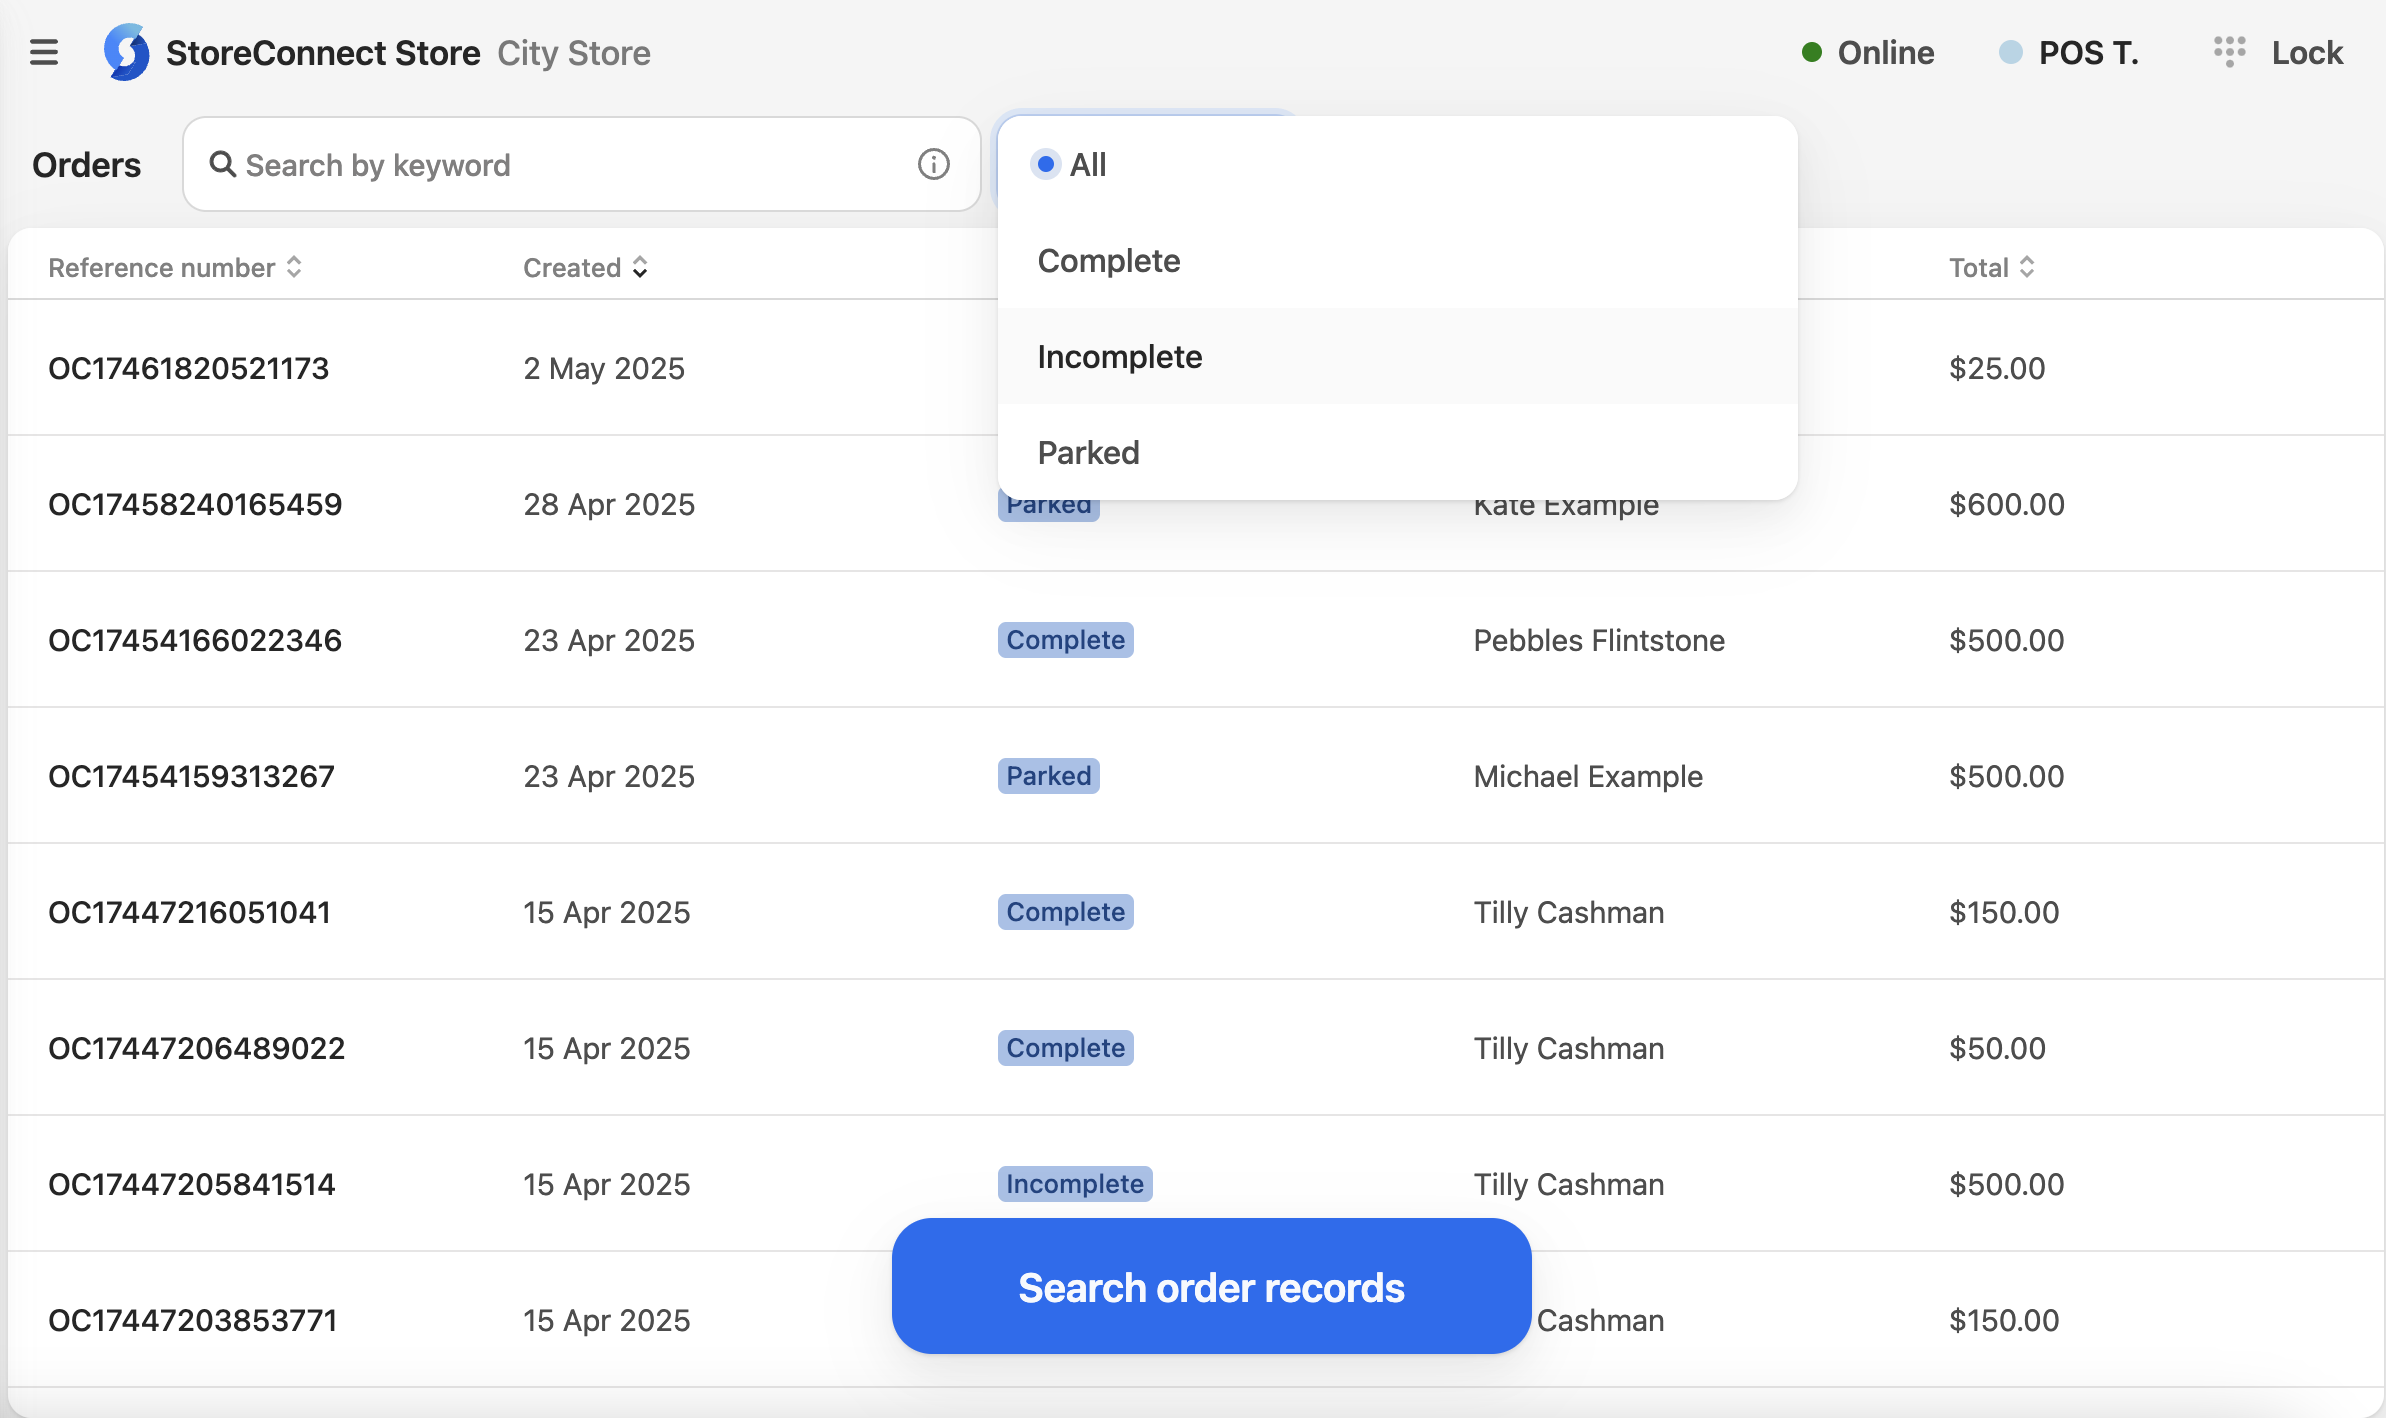Choose Incomplete in status filter list

pyautogui.click(x=1120, y=356)
